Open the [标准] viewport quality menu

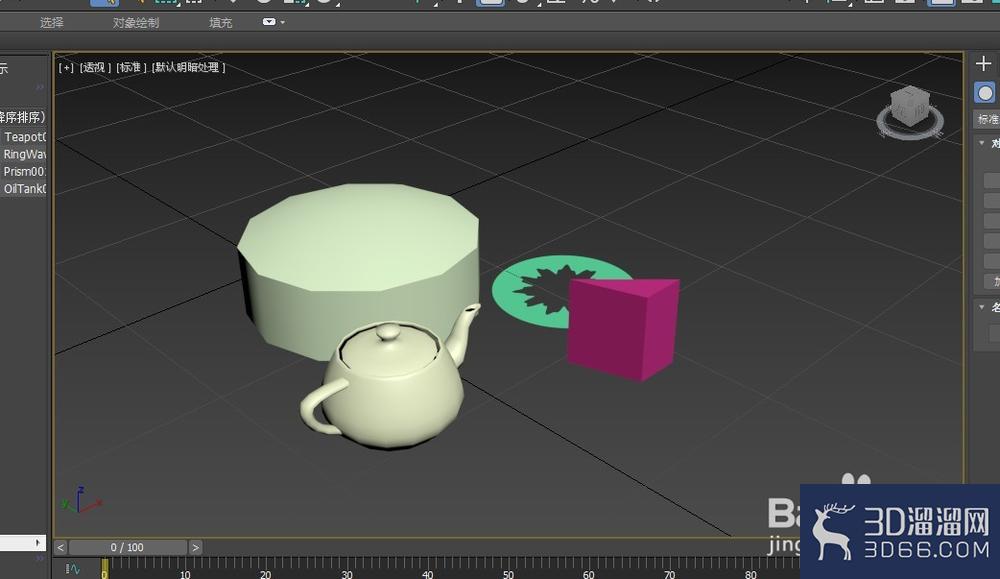pyautogui.click(x=131, y=68)
